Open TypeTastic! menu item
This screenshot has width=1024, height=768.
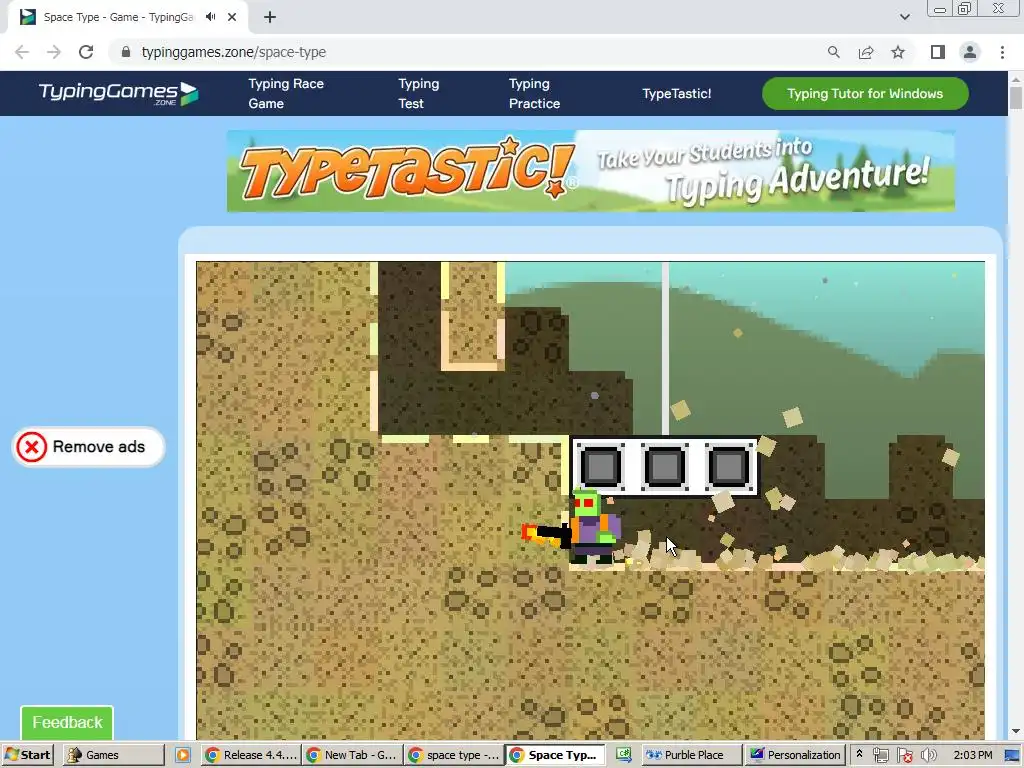tap(677, 93)
